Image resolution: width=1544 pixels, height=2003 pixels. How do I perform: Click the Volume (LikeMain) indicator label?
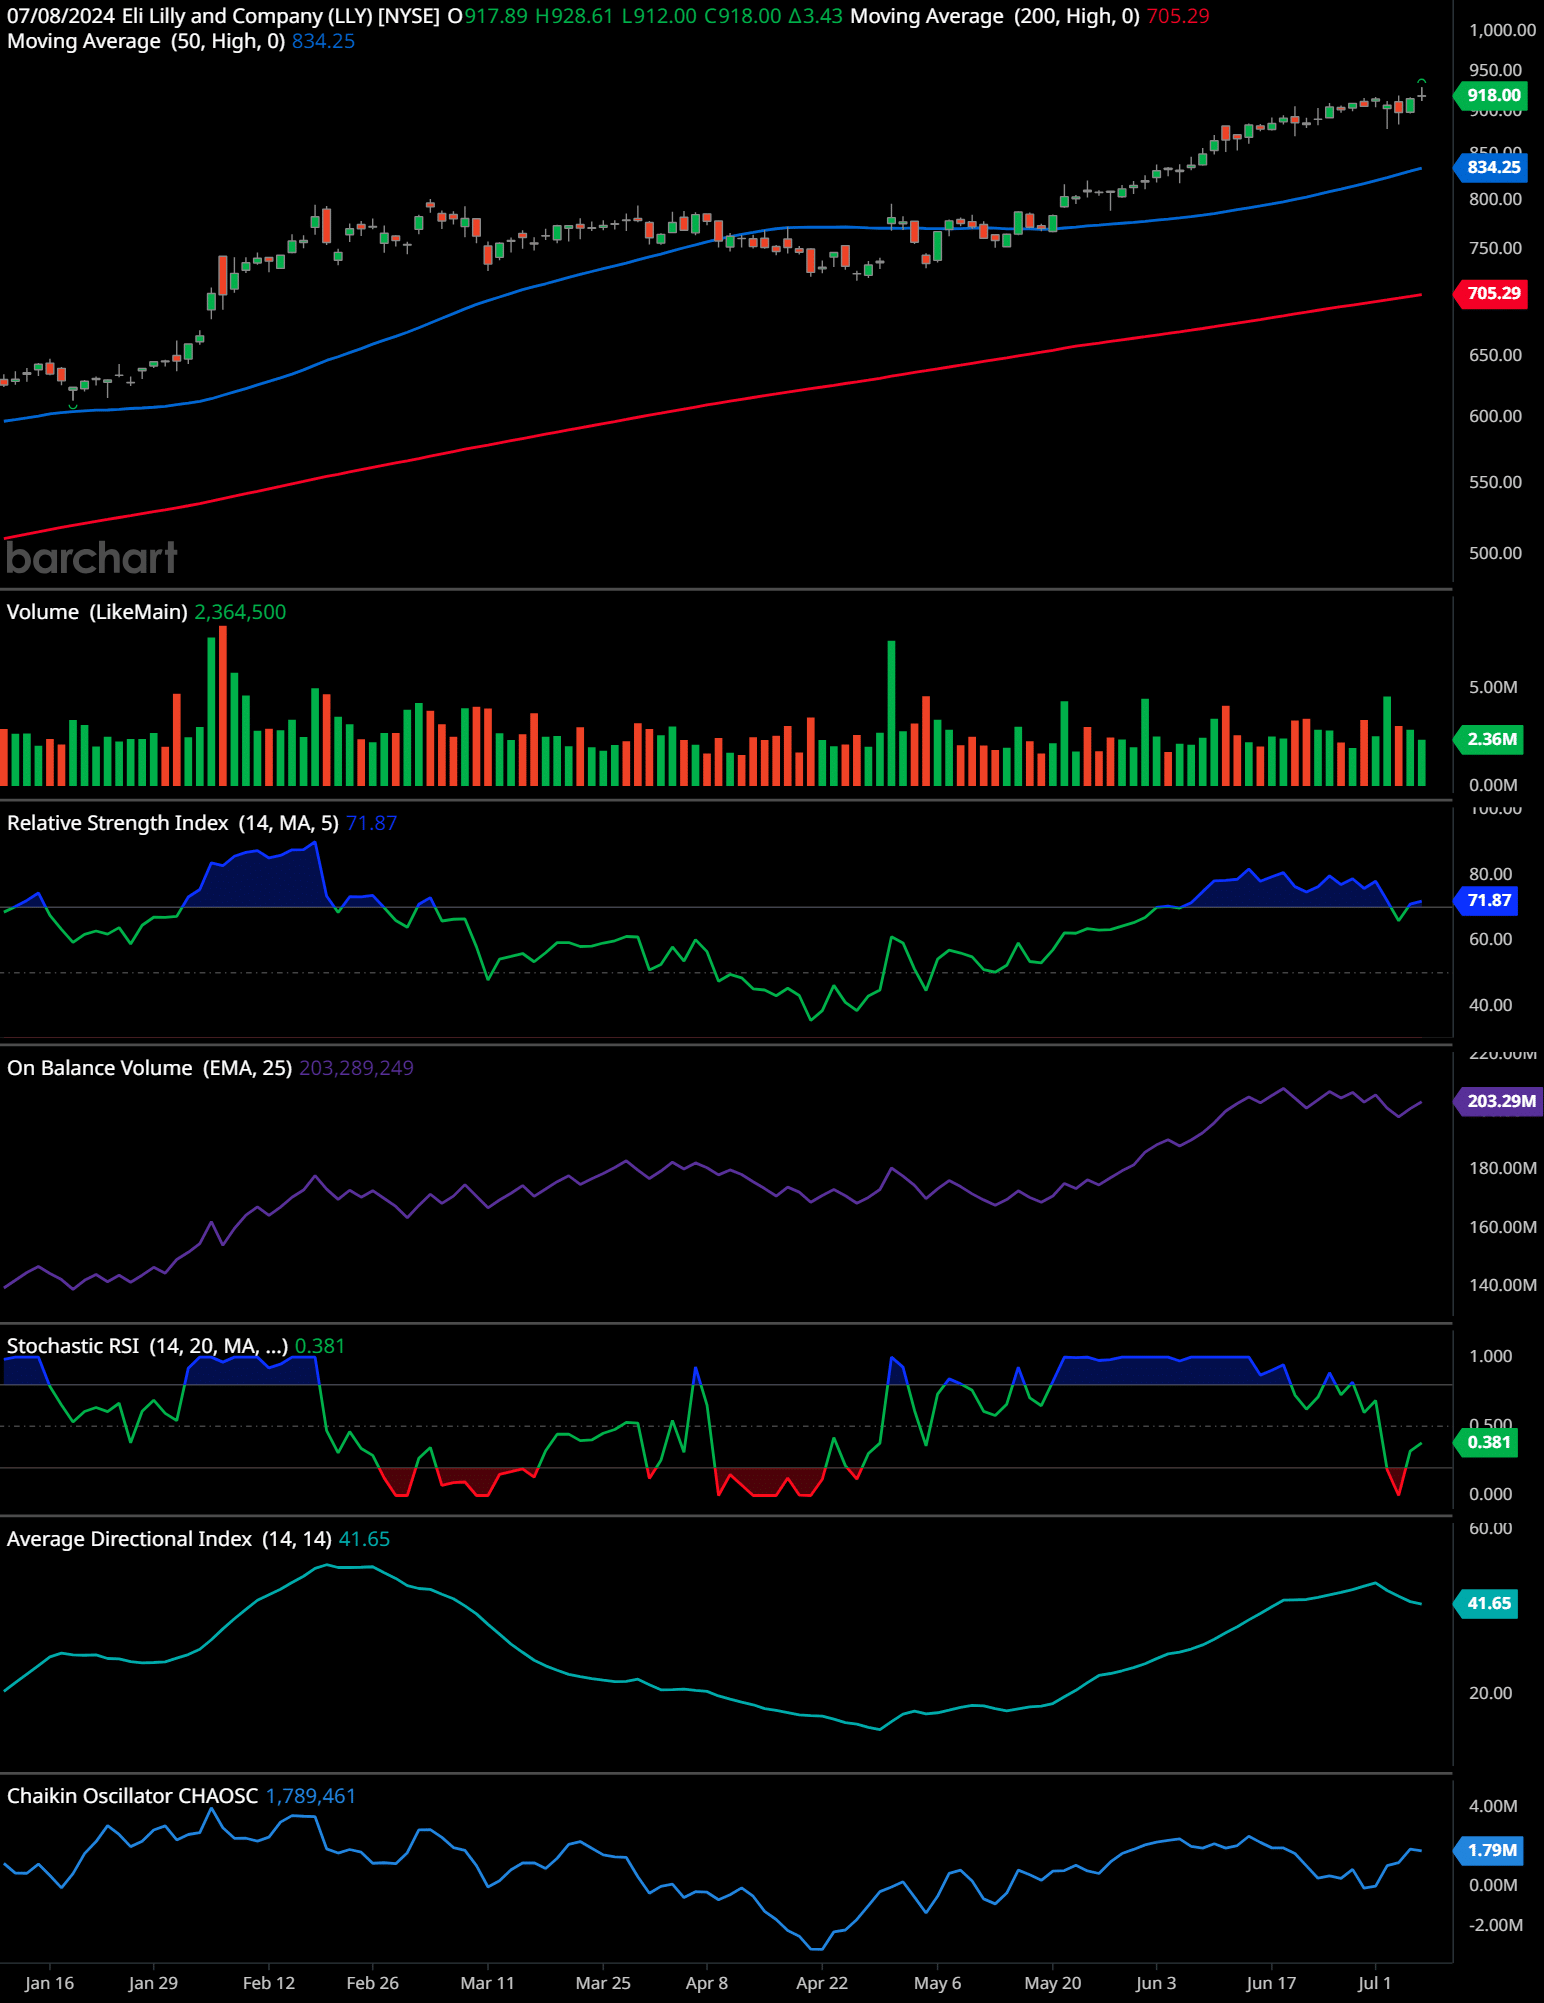(x=97, y=612)
